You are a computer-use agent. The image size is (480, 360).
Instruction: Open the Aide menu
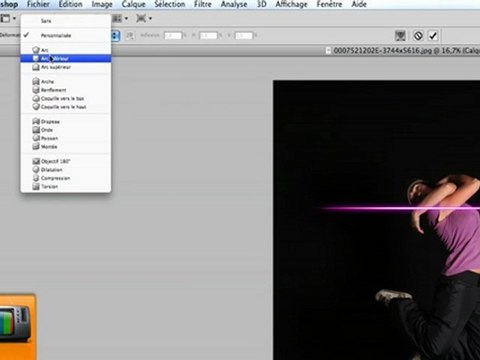(x=359, y=4)
